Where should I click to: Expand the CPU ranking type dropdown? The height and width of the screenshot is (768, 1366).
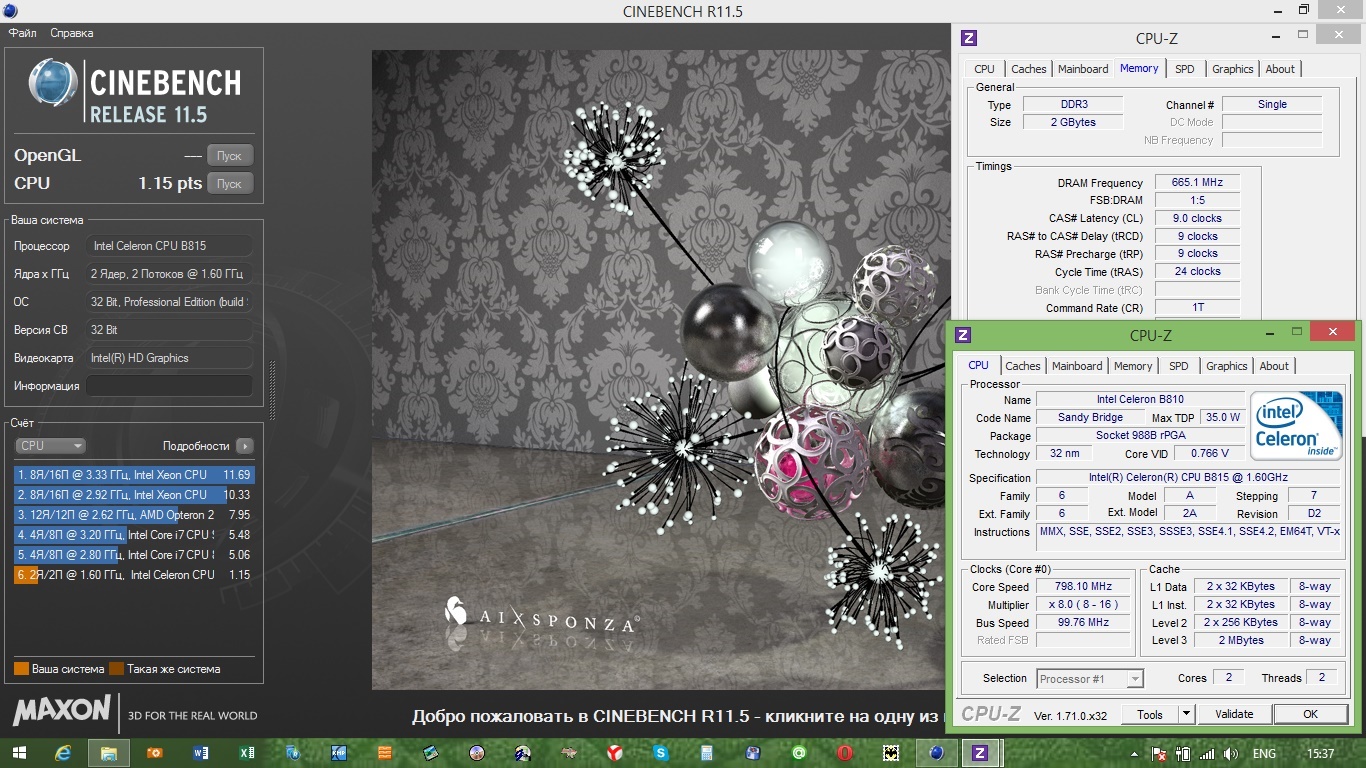click(50, 446)
